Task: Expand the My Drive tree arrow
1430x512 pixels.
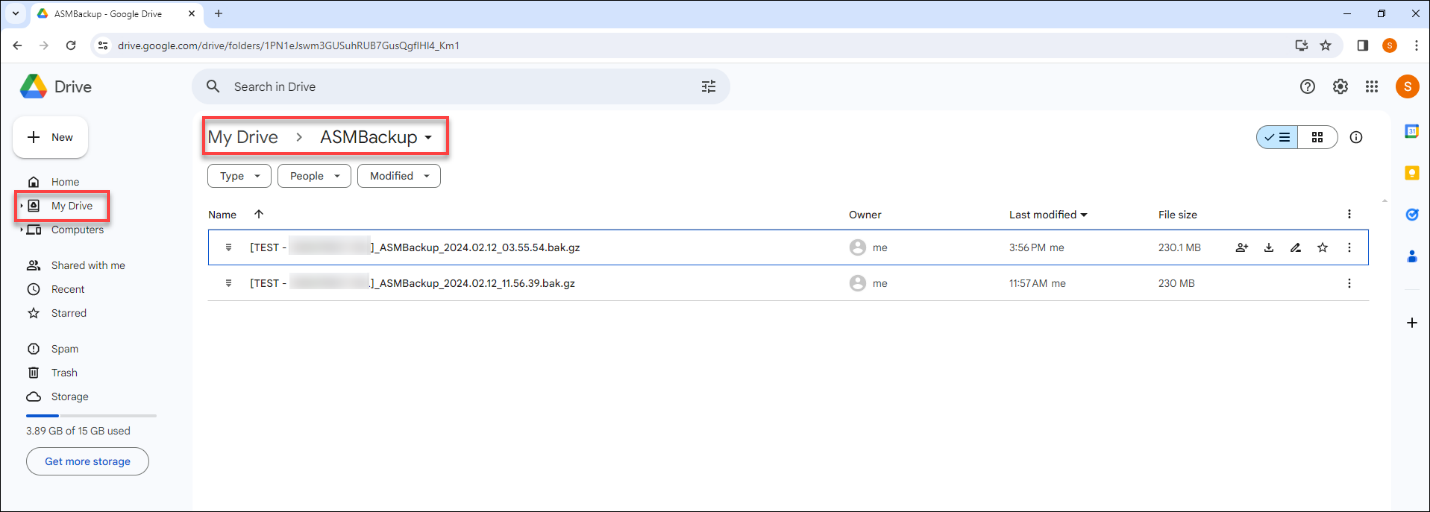Action: [21, 206]
